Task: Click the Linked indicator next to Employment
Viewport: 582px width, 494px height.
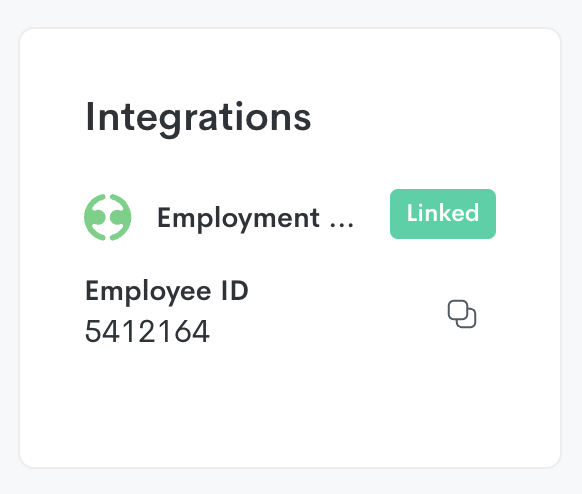Action: click(443, 214)
